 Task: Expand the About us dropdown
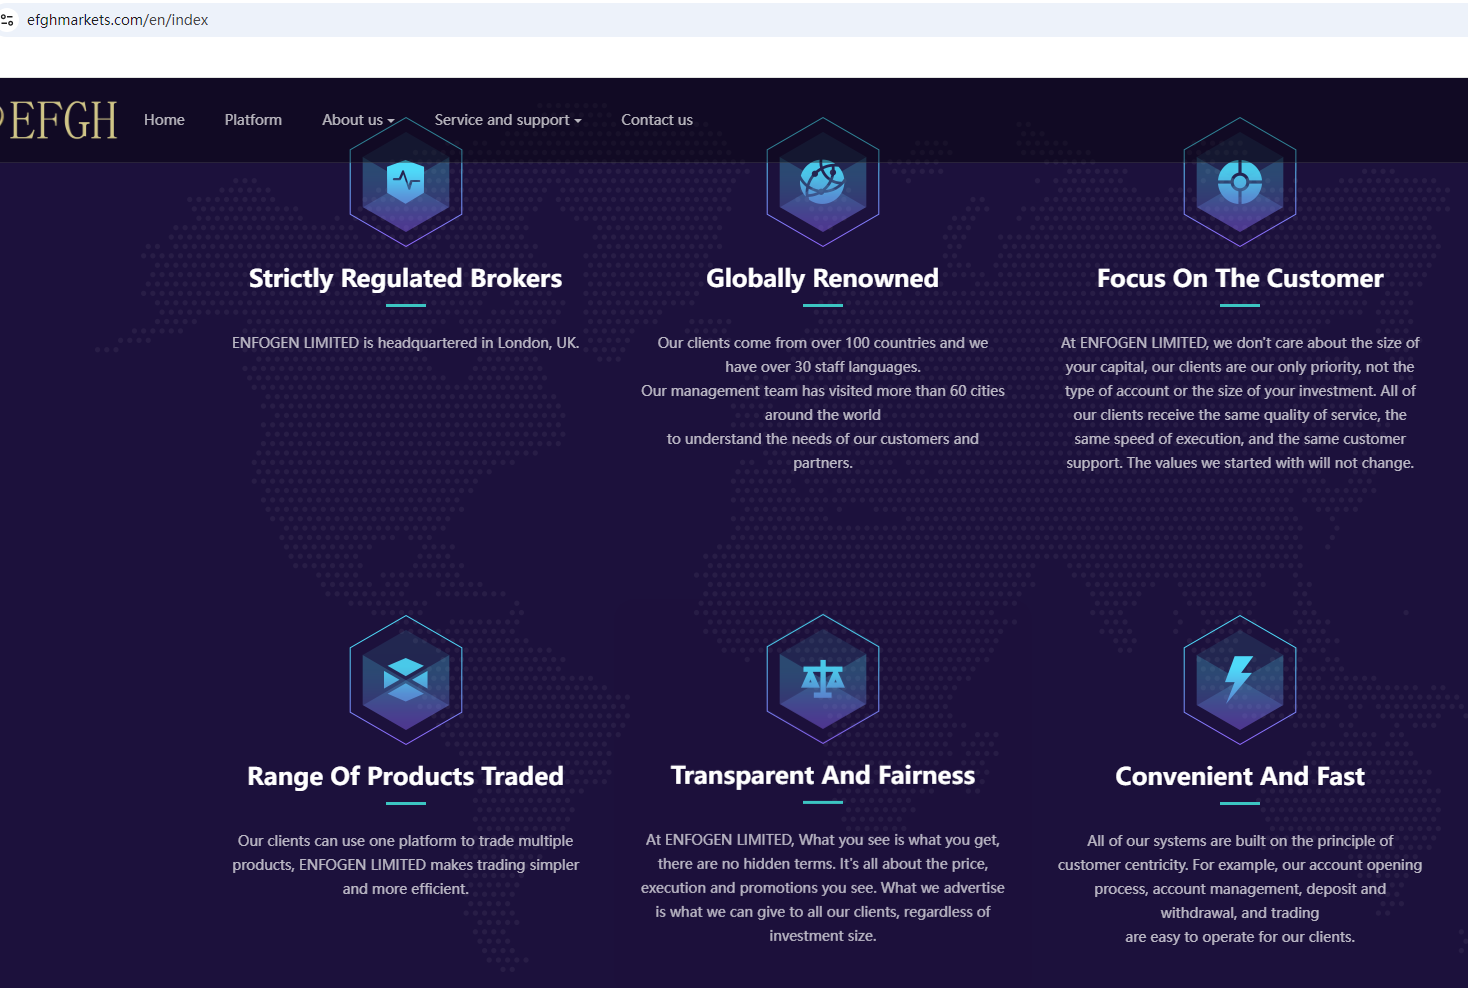click(x=358, y=120)
